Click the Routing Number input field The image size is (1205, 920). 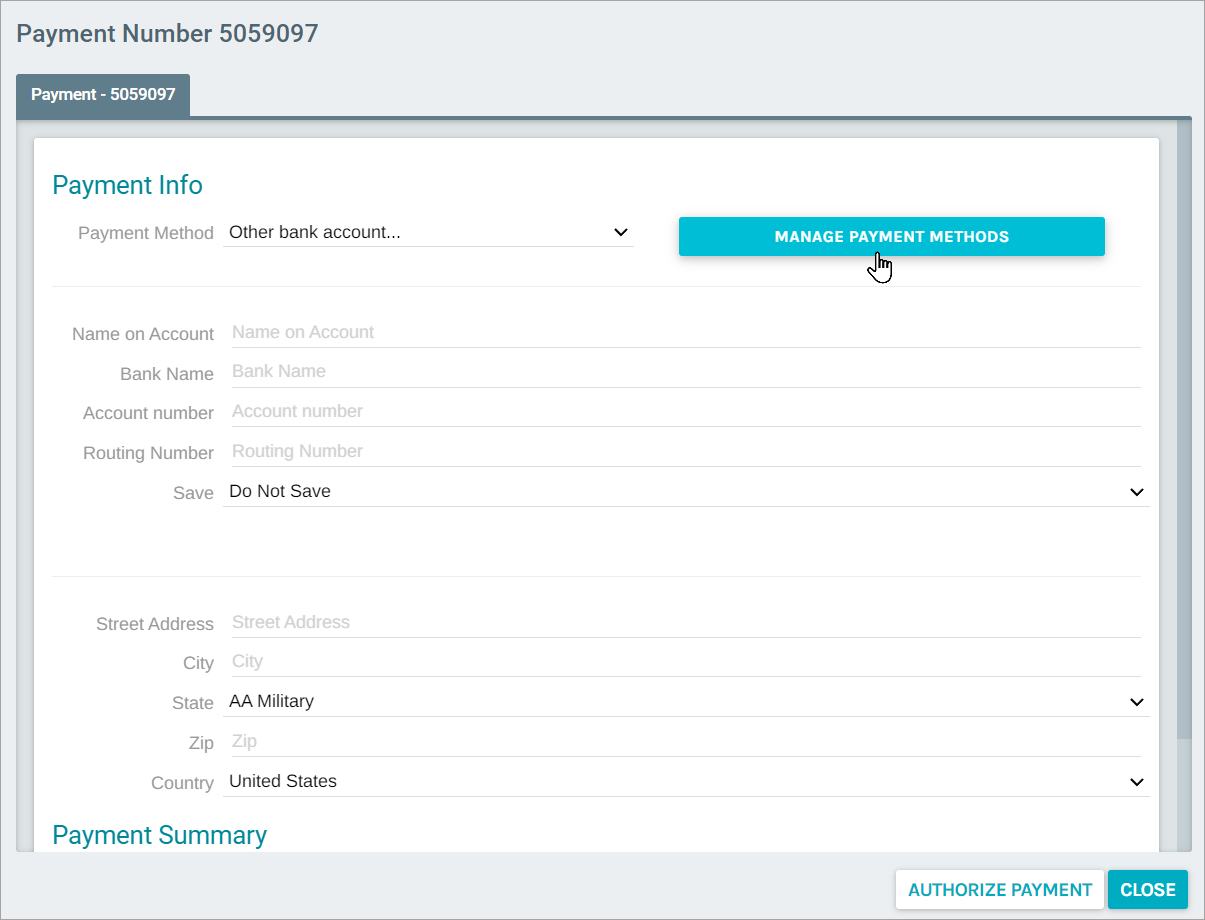coord(686,451)
